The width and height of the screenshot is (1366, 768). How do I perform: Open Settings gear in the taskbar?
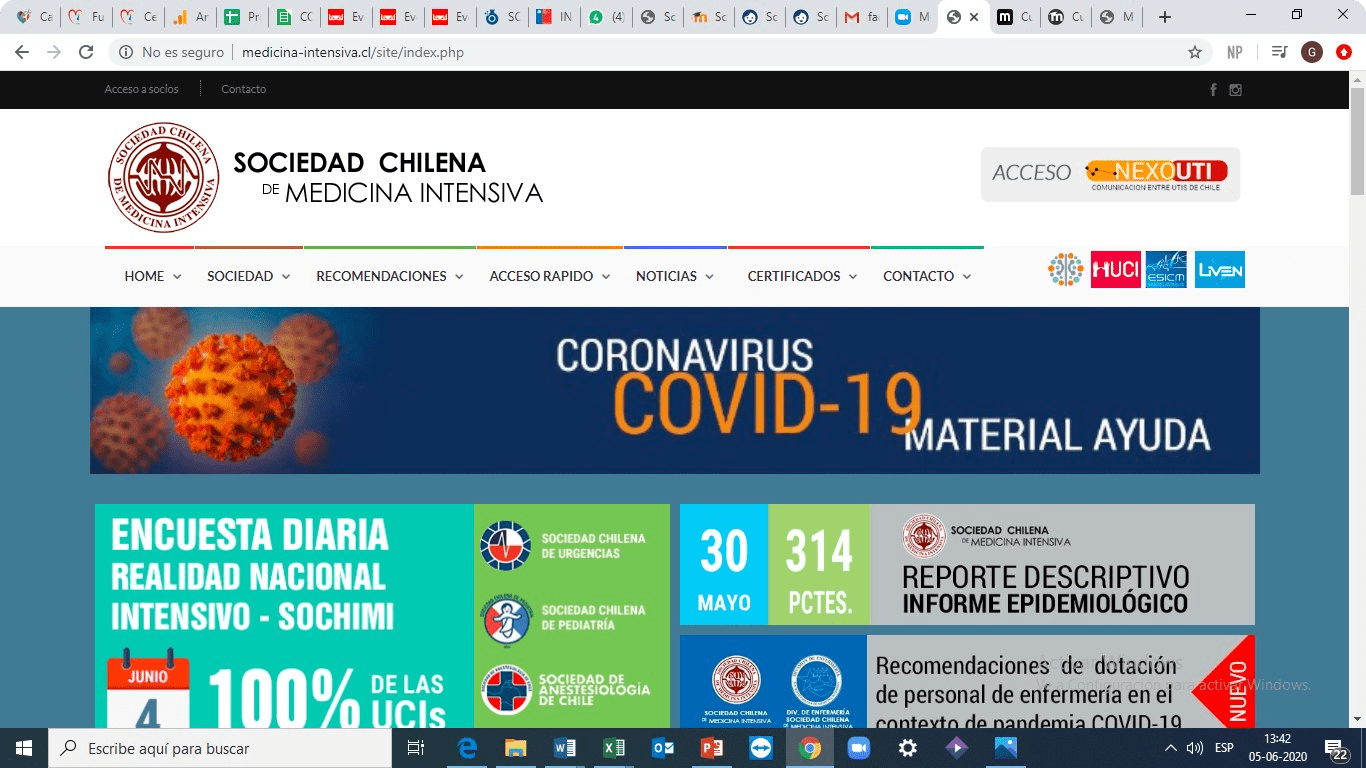tap(908, 748)
